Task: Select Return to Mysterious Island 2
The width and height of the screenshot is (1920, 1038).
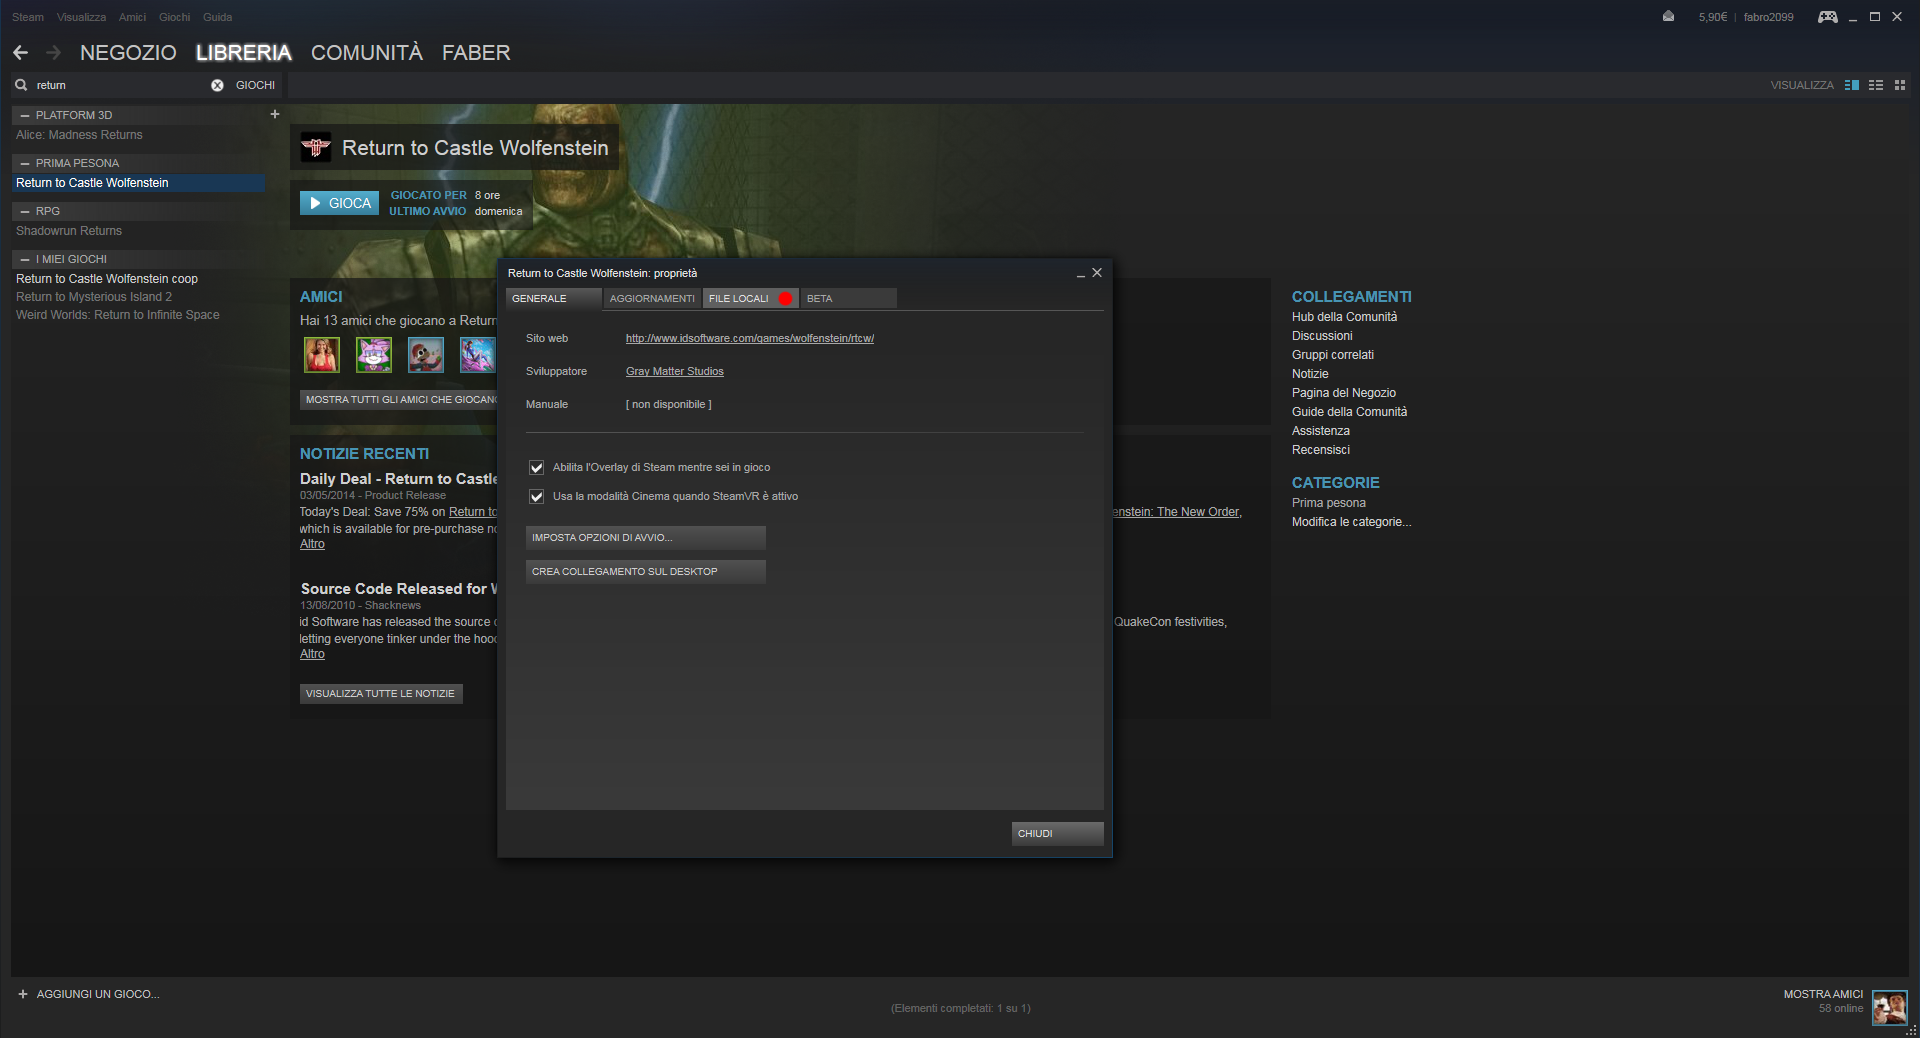Action: [x=94, y=297]
